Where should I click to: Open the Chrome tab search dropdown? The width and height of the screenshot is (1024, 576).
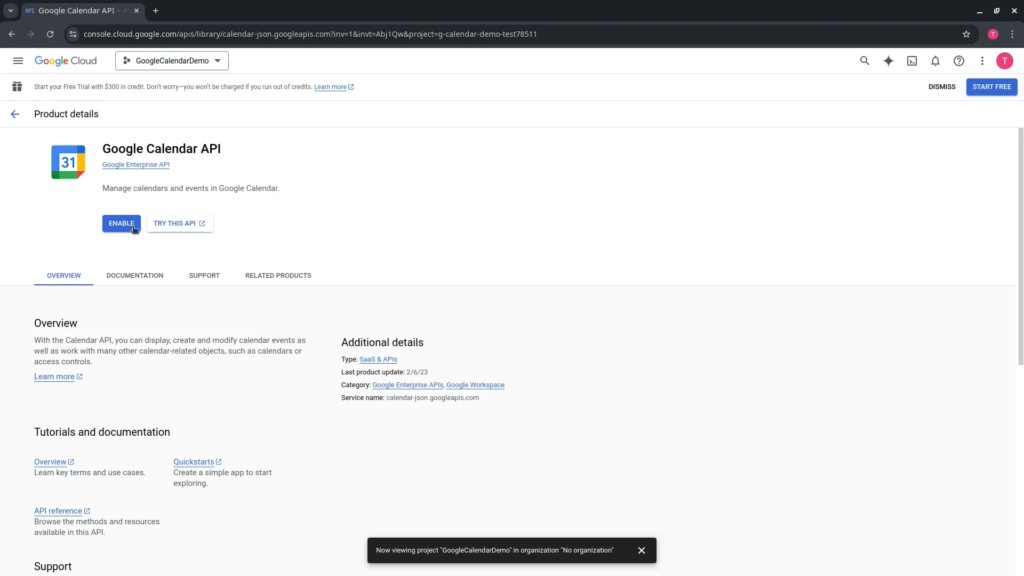[10, 10]
